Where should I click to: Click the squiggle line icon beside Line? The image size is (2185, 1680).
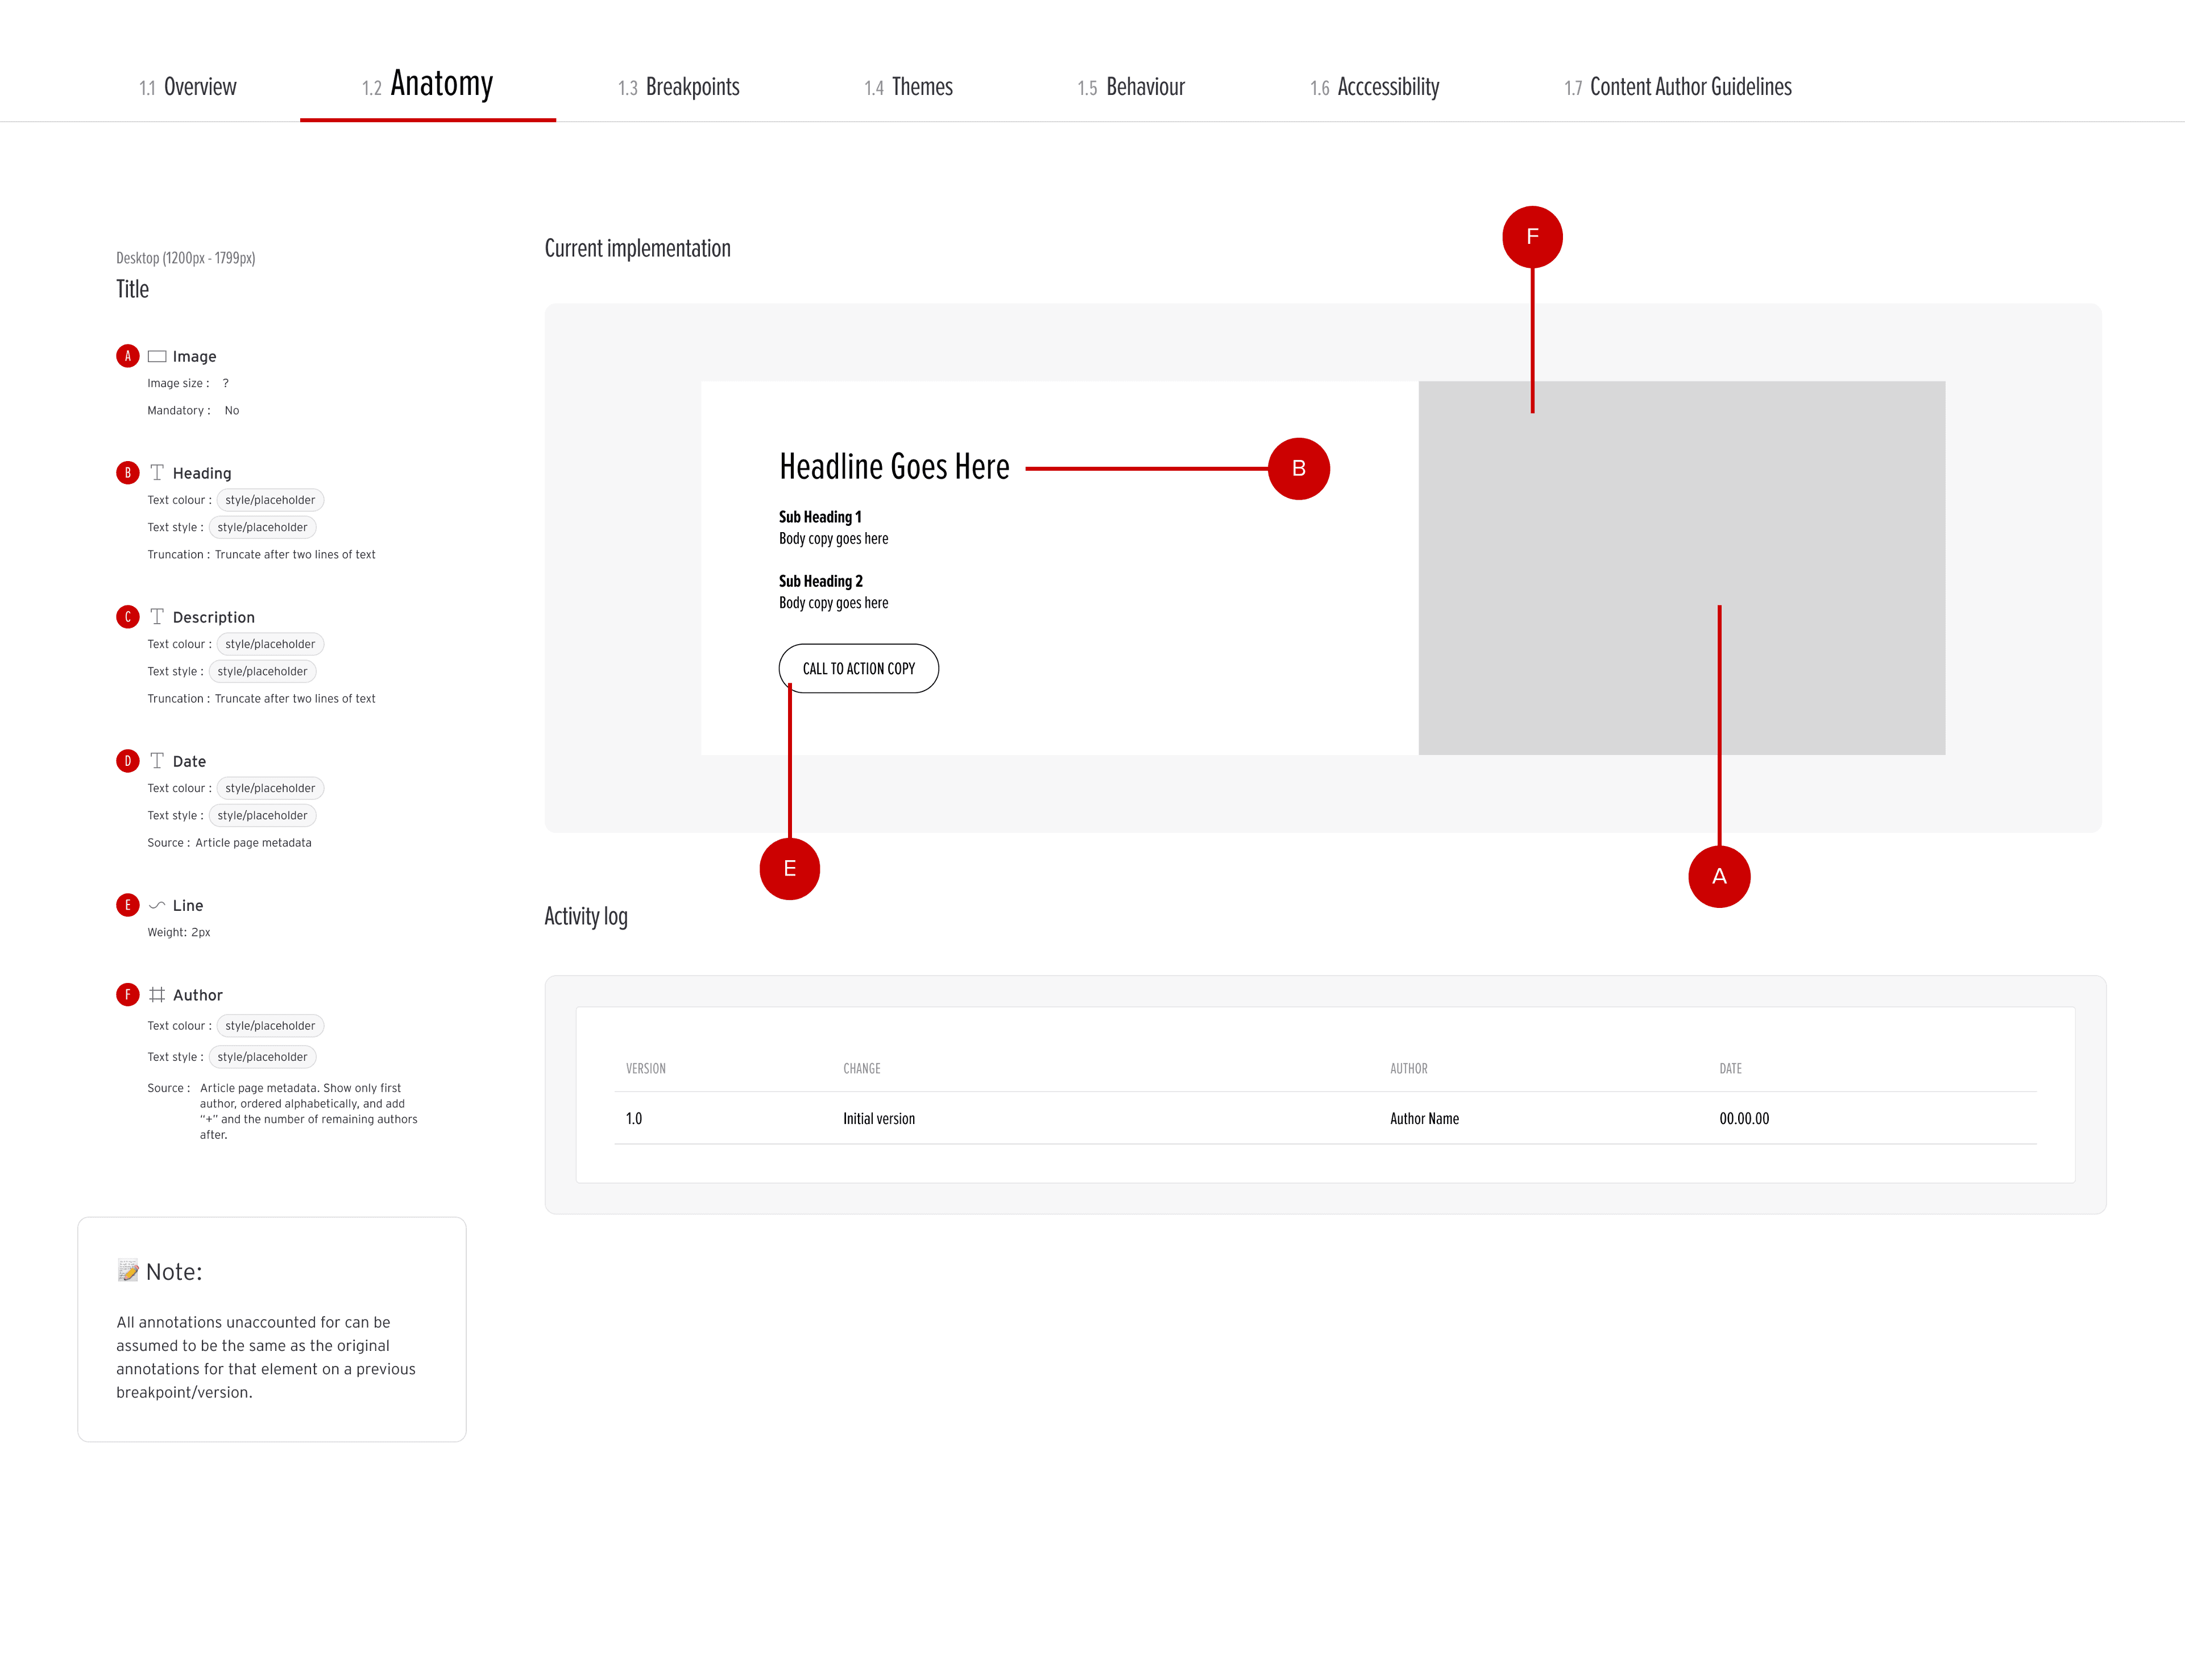157,905
